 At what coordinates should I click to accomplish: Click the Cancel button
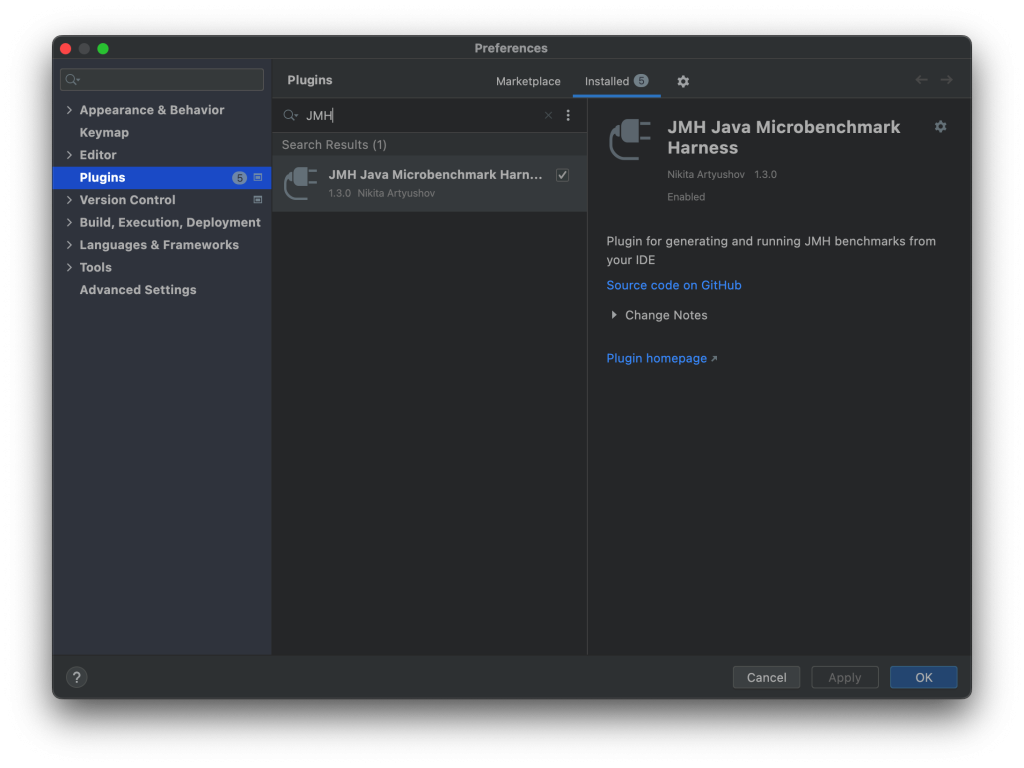pos(766,677)
